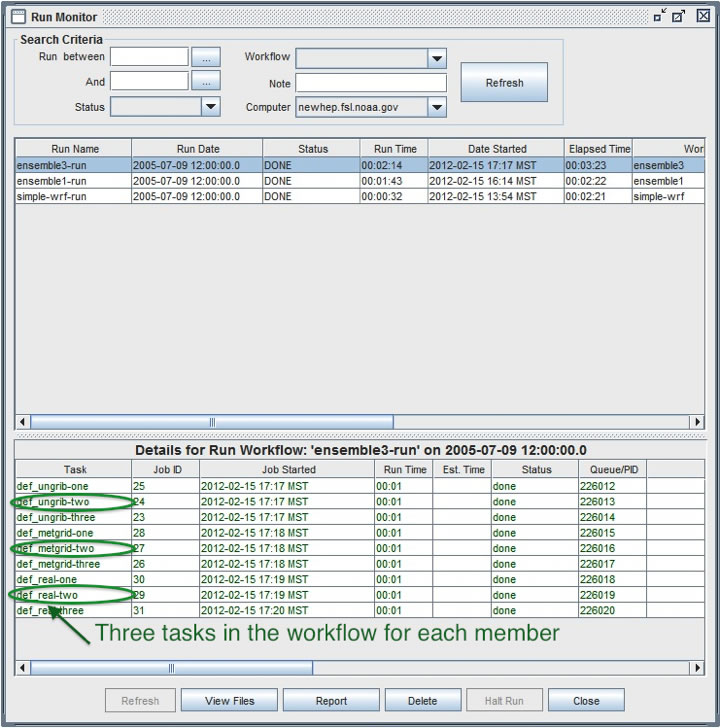Expand the Computer dropdown list
The height and width of the screenshot is (728, 720).
[436, 106]
